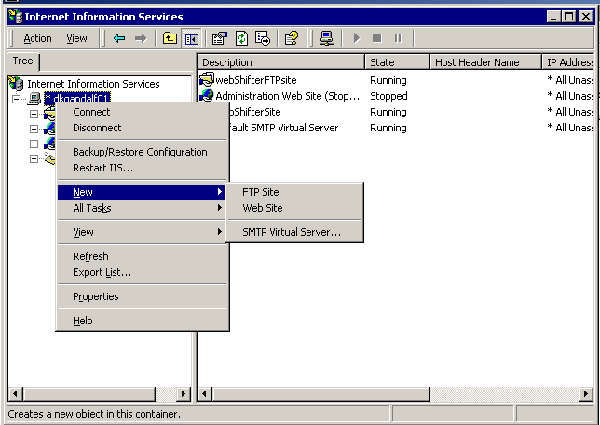600x425 pixels.
Task: Click list pane right scroll arrow
Action: click(x=586, y=394)
